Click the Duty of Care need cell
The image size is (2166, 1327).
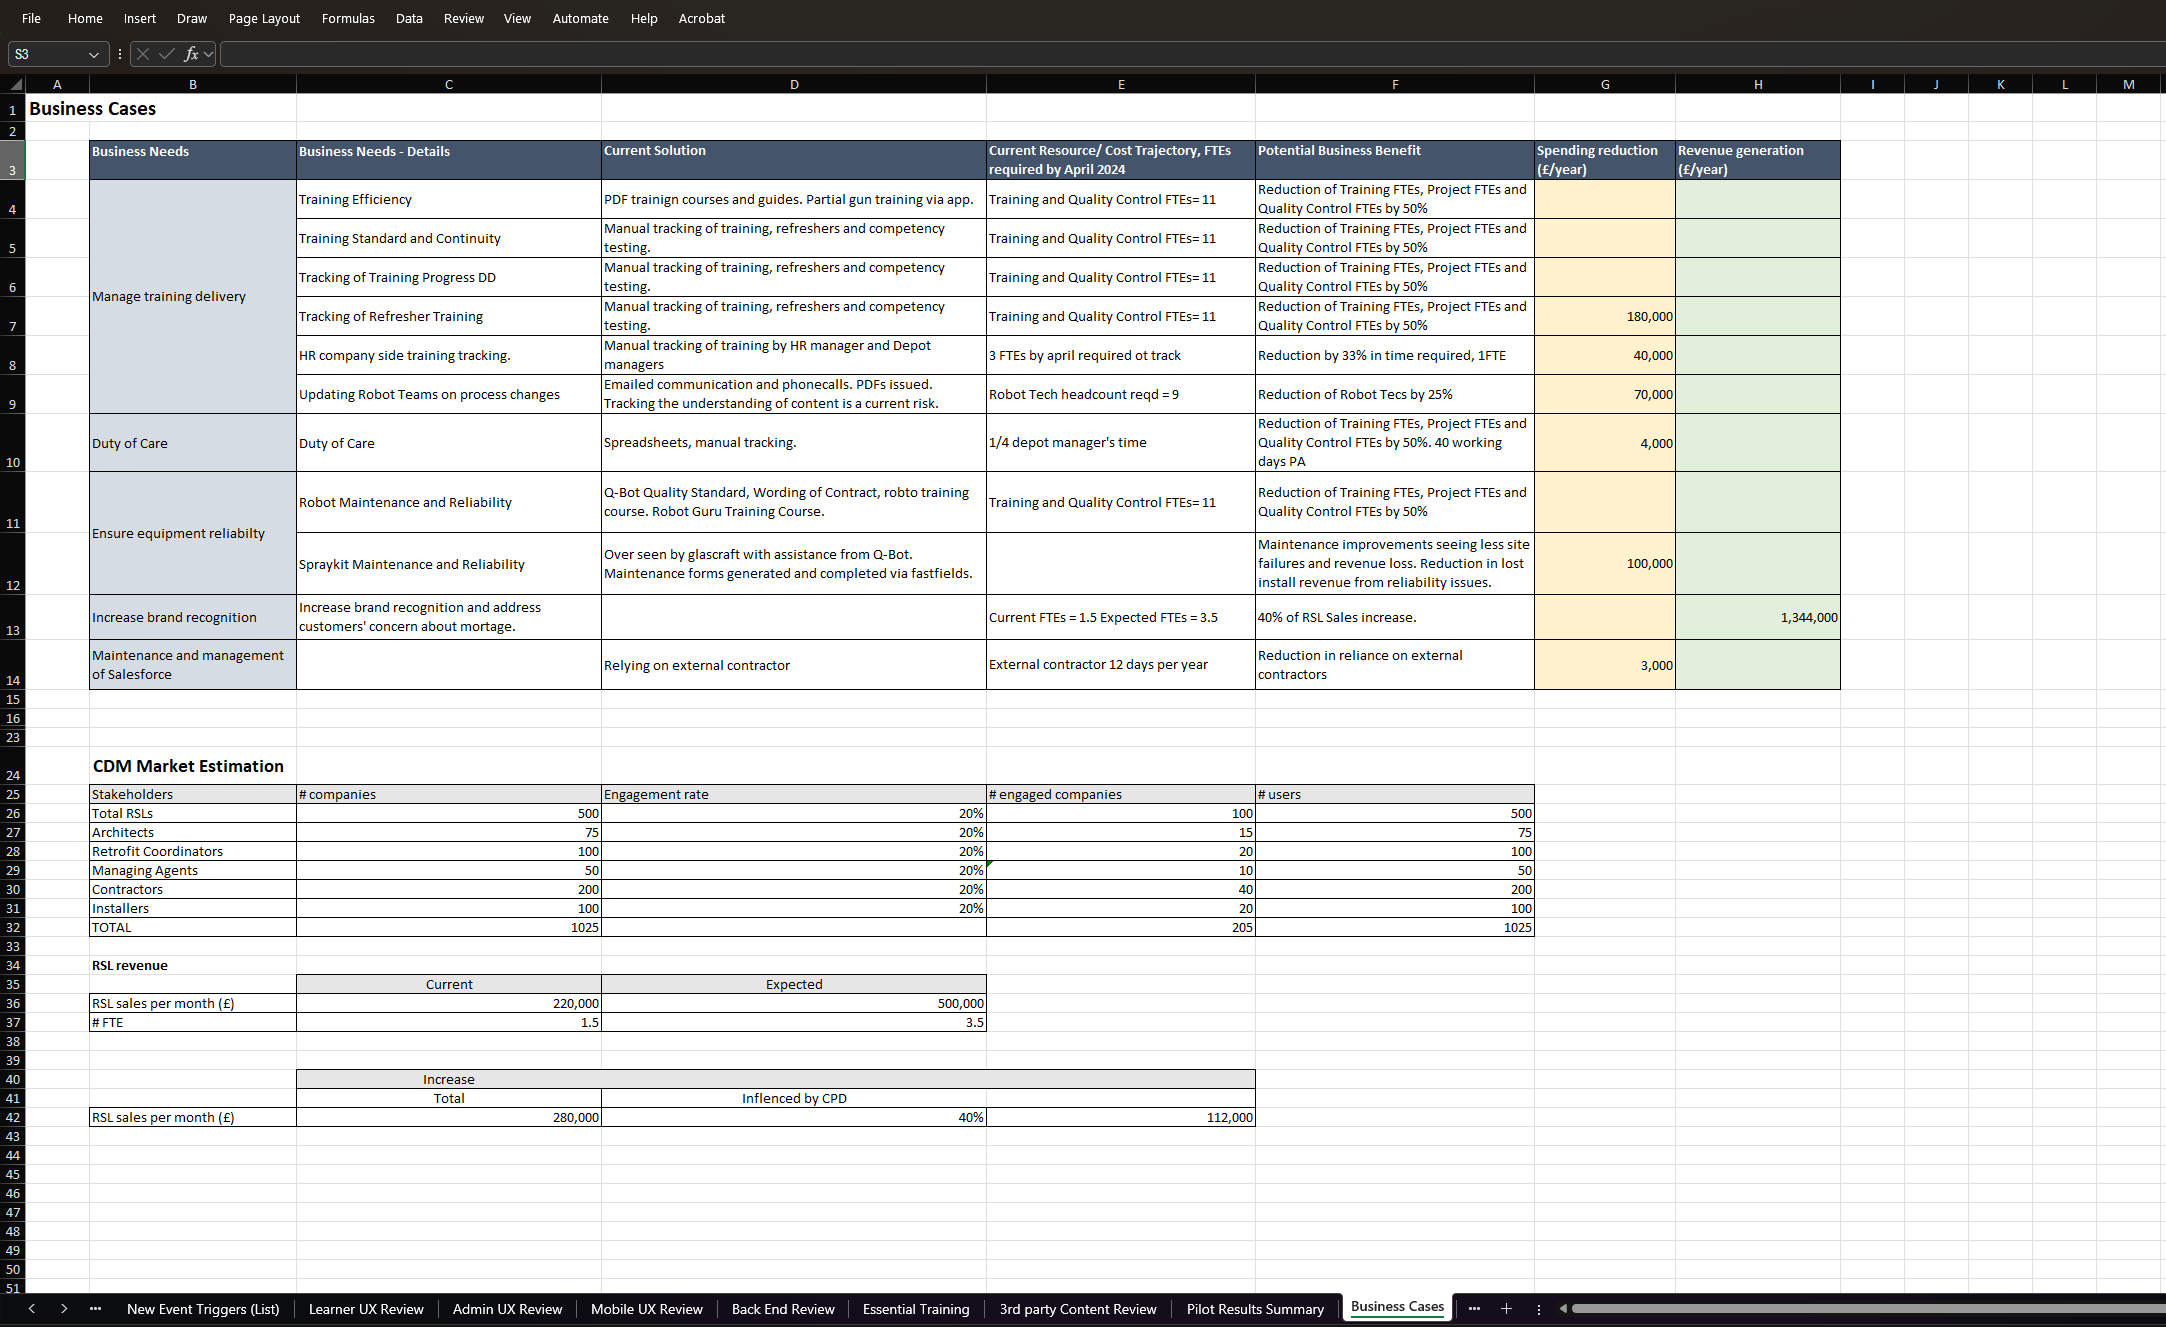coord(193,443)
